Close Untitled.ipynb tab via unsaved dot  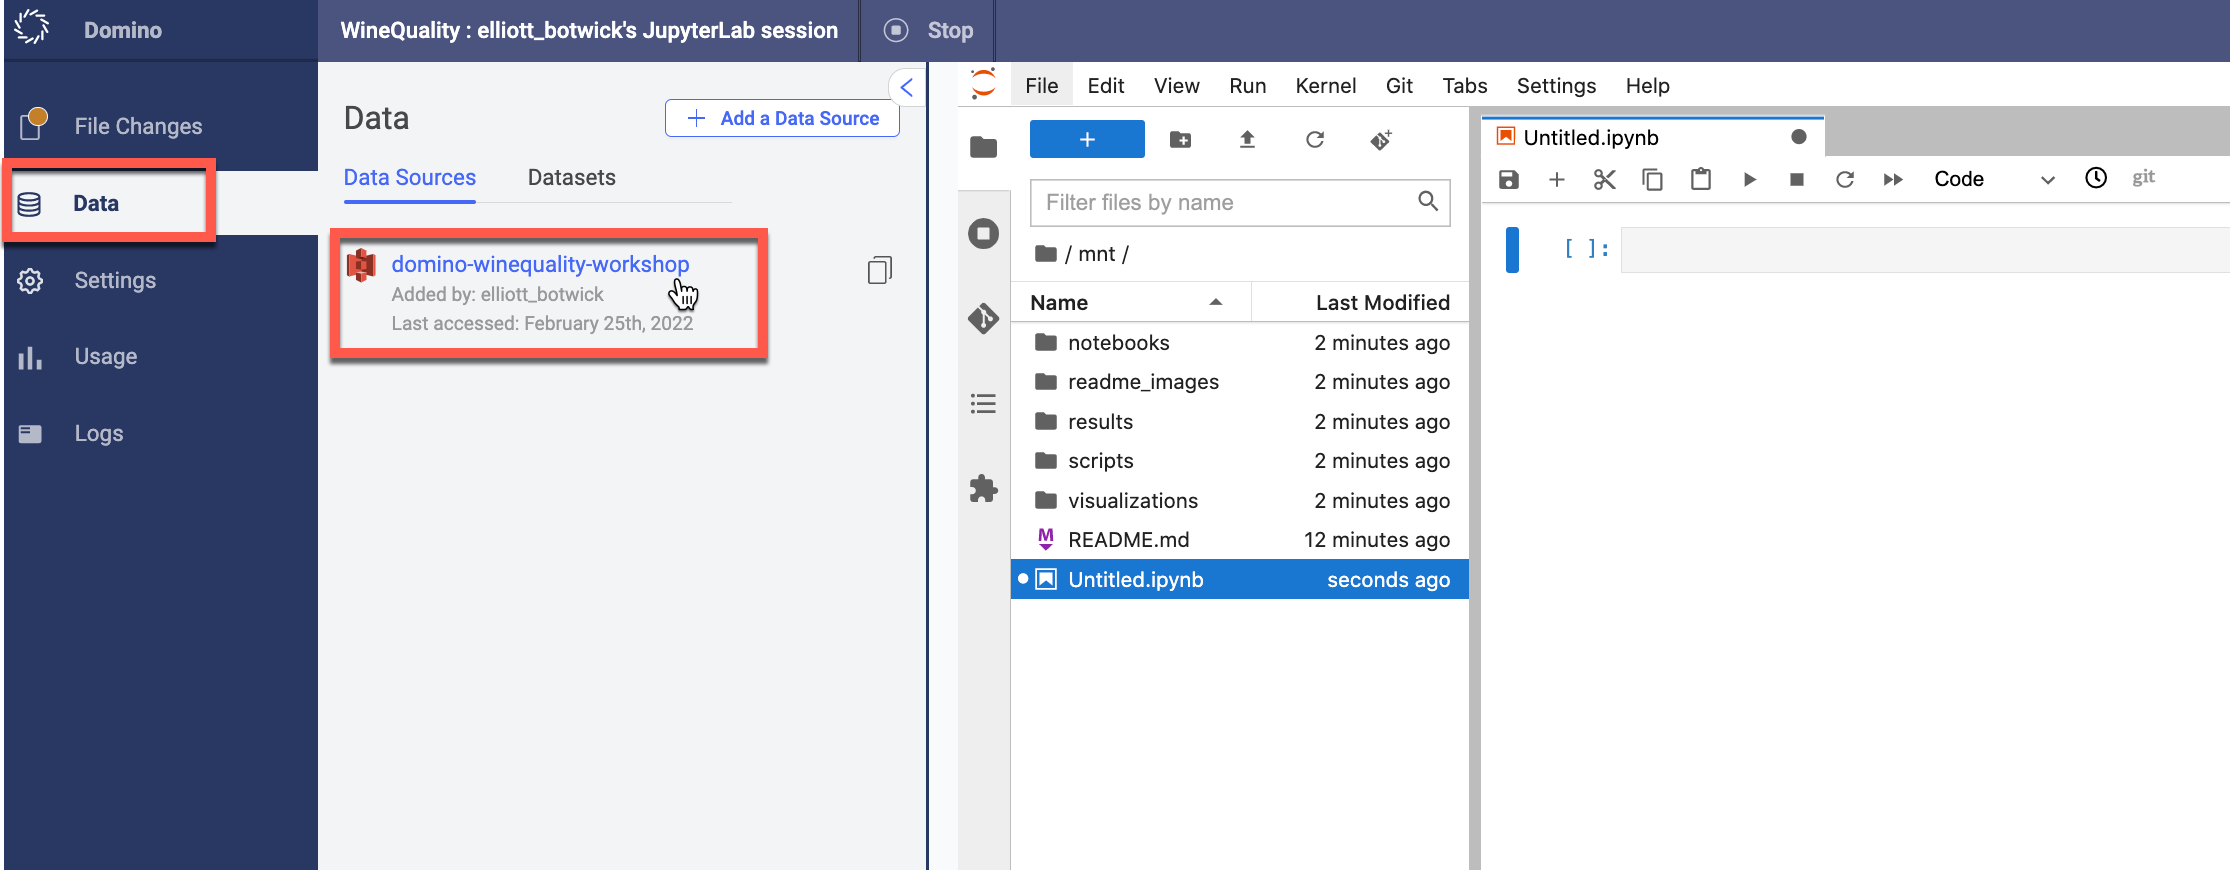coord(1798,137)
